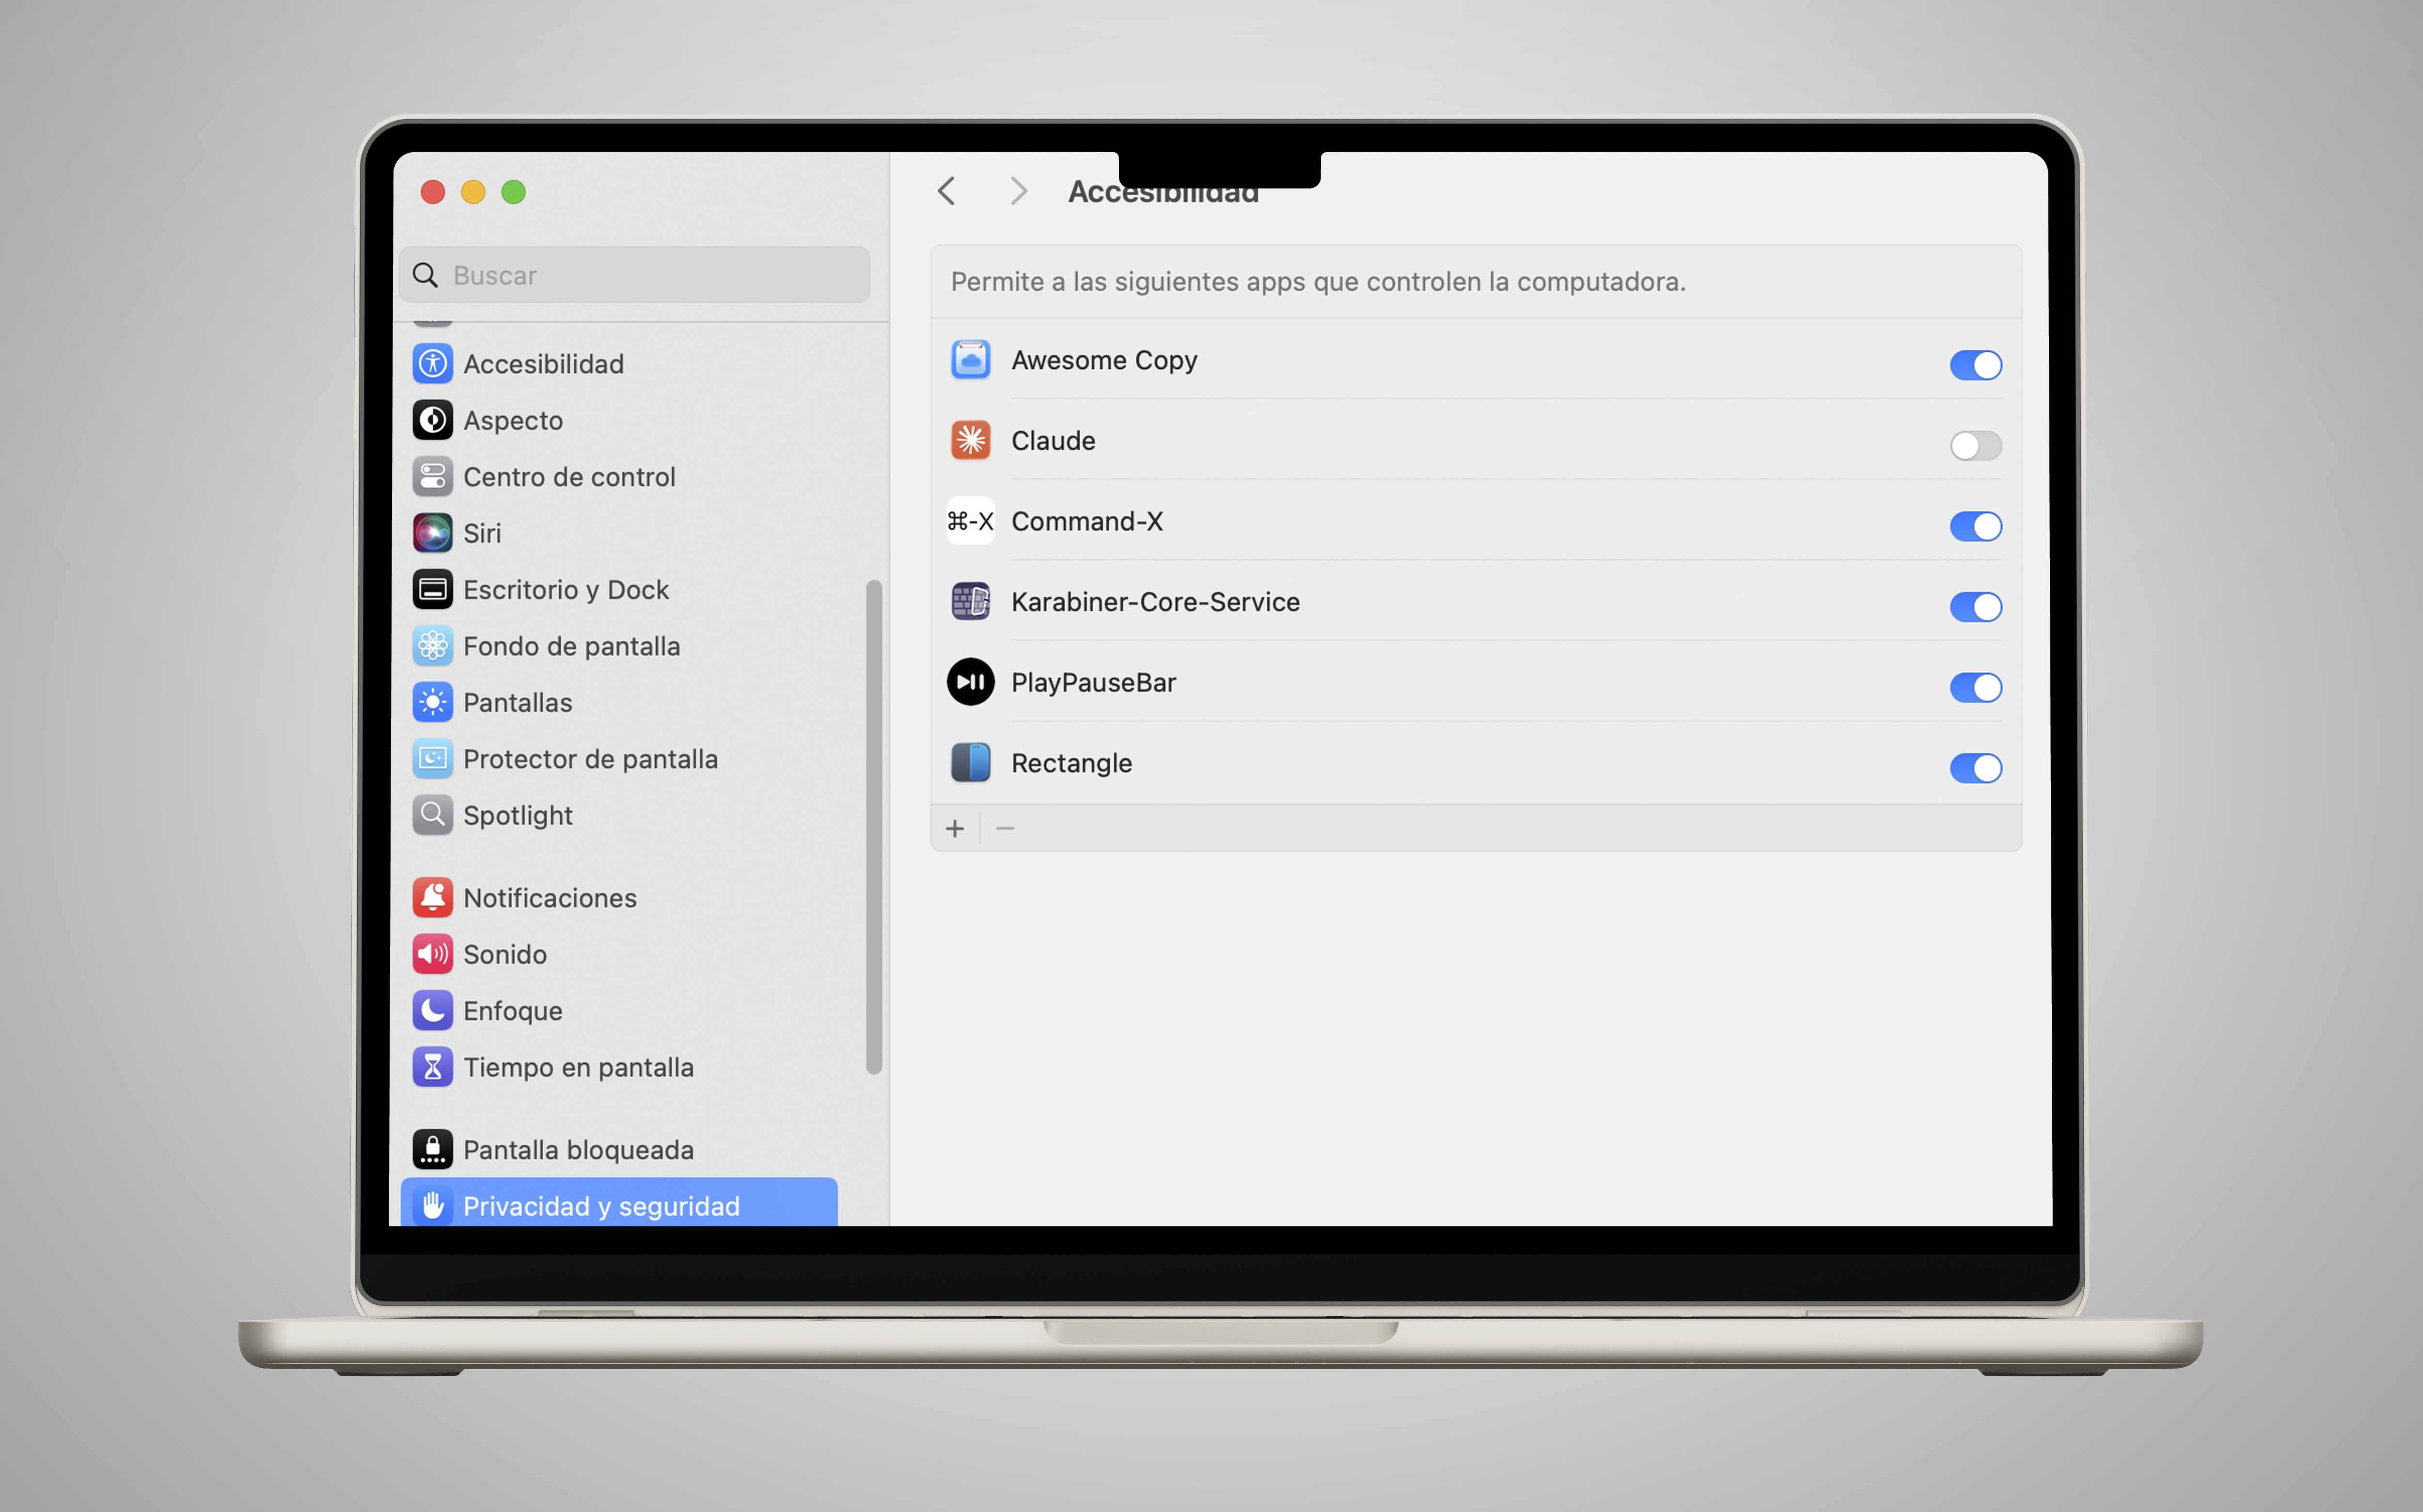Select Privacidad y seguridad label
This screenshot has width=2423, height=1512.
click(x=601, y=1207)
